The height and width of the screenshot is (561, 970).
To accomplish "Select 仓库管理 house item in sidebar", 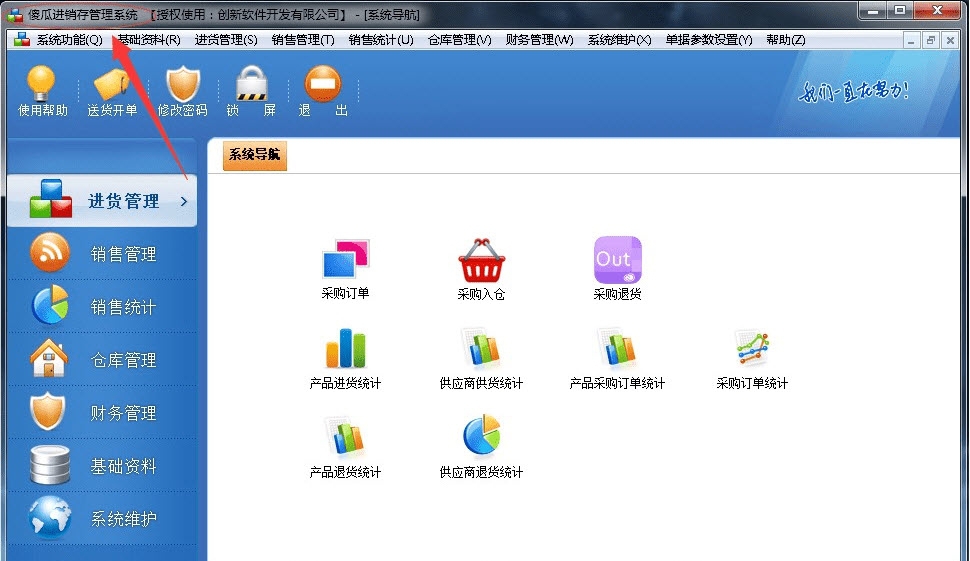I will (x=102, y=359).
